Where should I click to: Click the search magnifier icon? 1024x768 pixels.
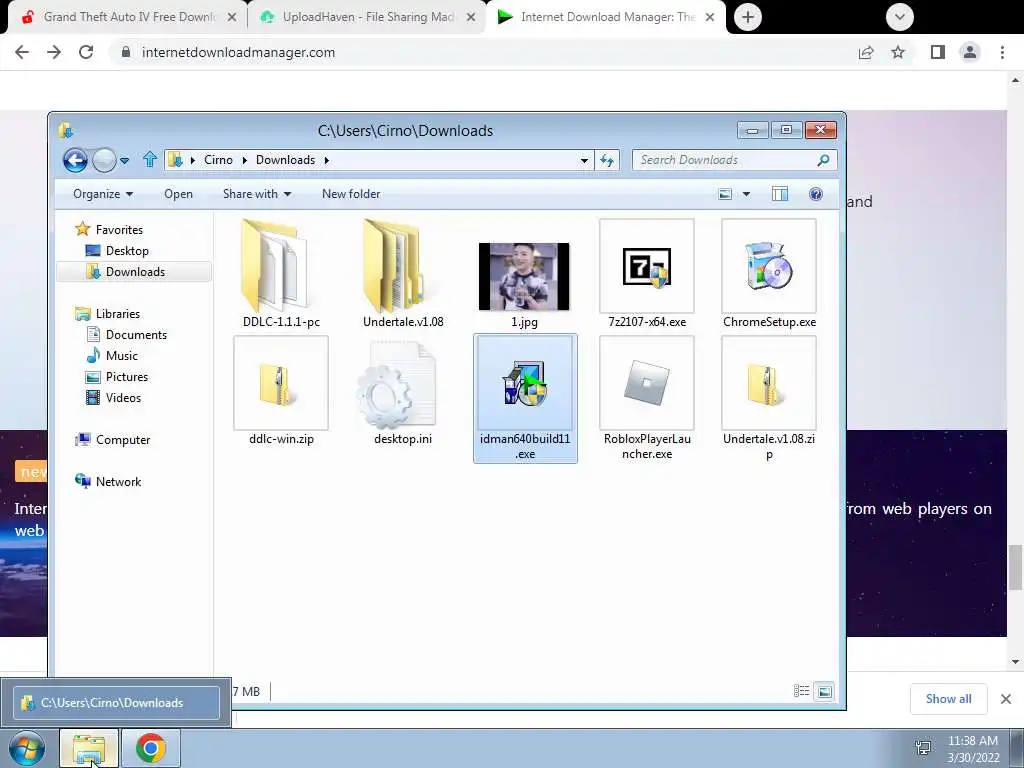(824, 160)
